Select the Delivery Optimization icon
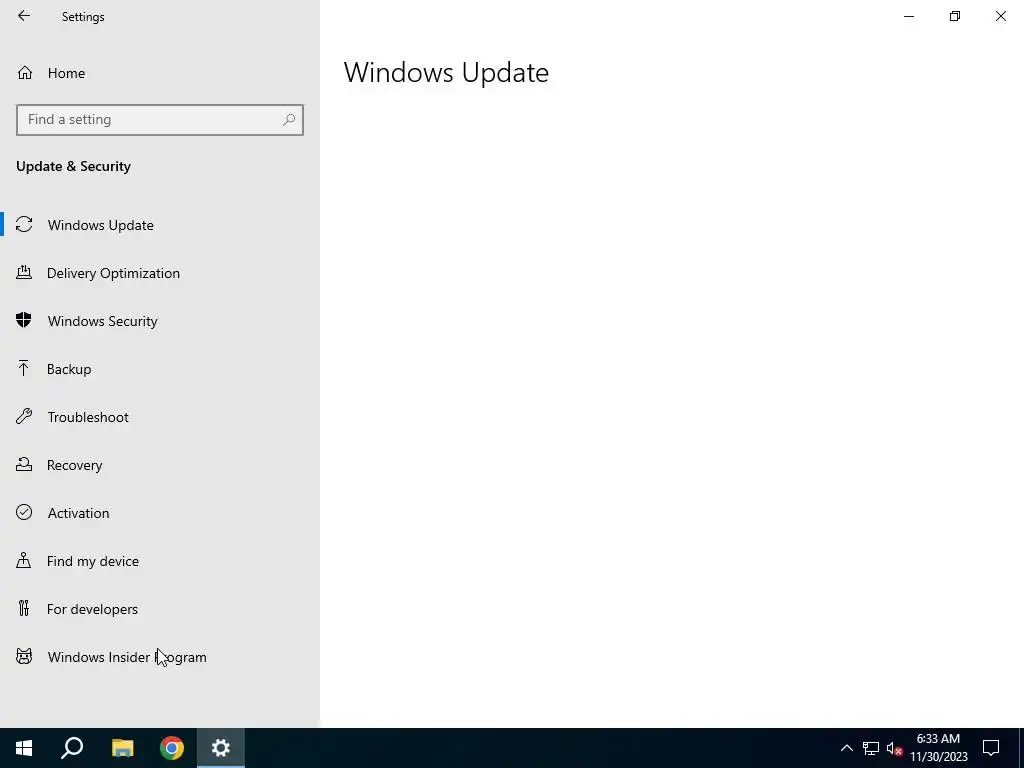Image resolution: width=1024 pixels, height=768 pixels. 24,272
